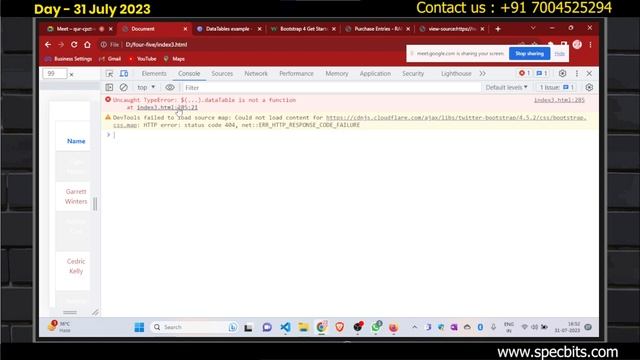
Task: Open the tab search chevron in Chrome
Action: click(x=533, y=28)
